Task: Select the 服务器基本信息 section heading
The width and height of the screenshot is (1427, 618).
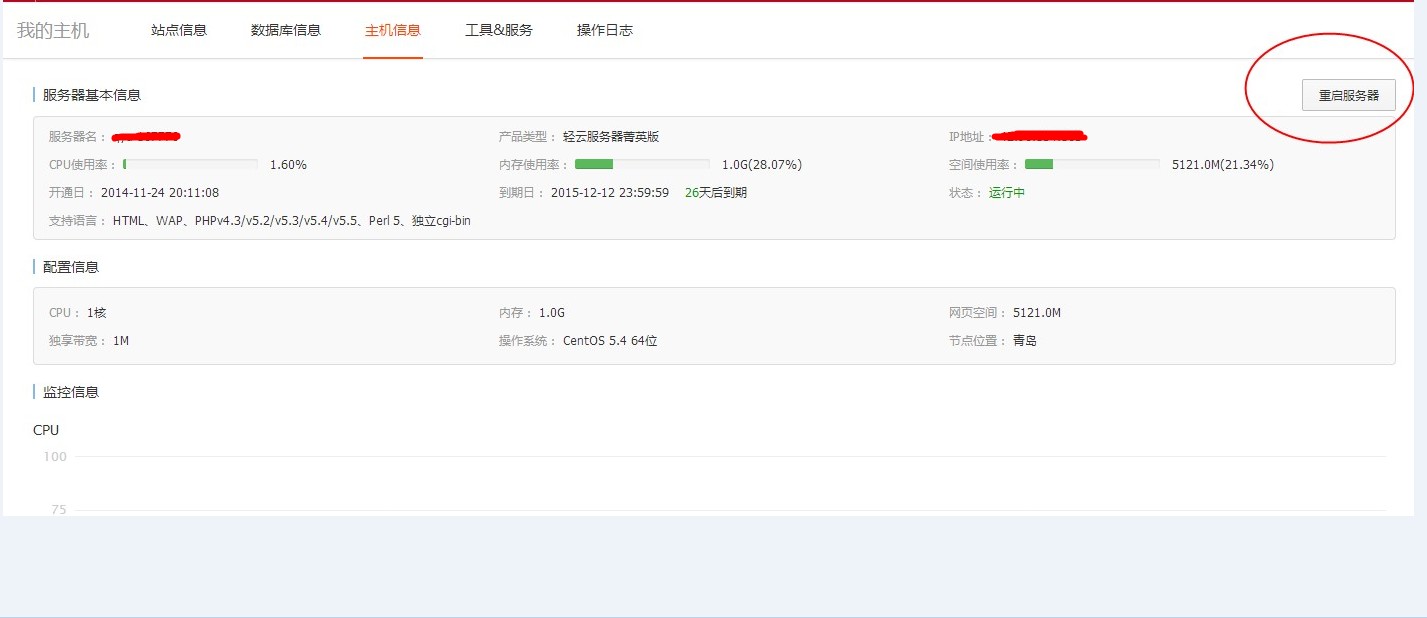Action: (92, 95)
